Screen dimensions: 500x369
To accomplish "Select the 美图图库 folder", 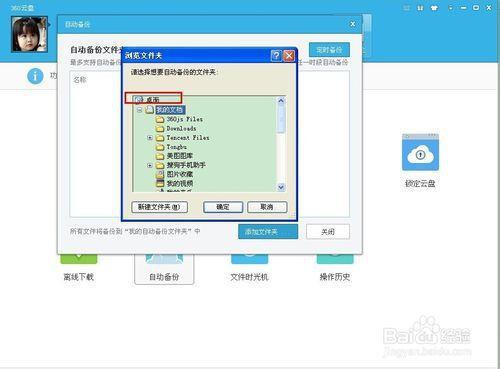I will tap(179, 156).
